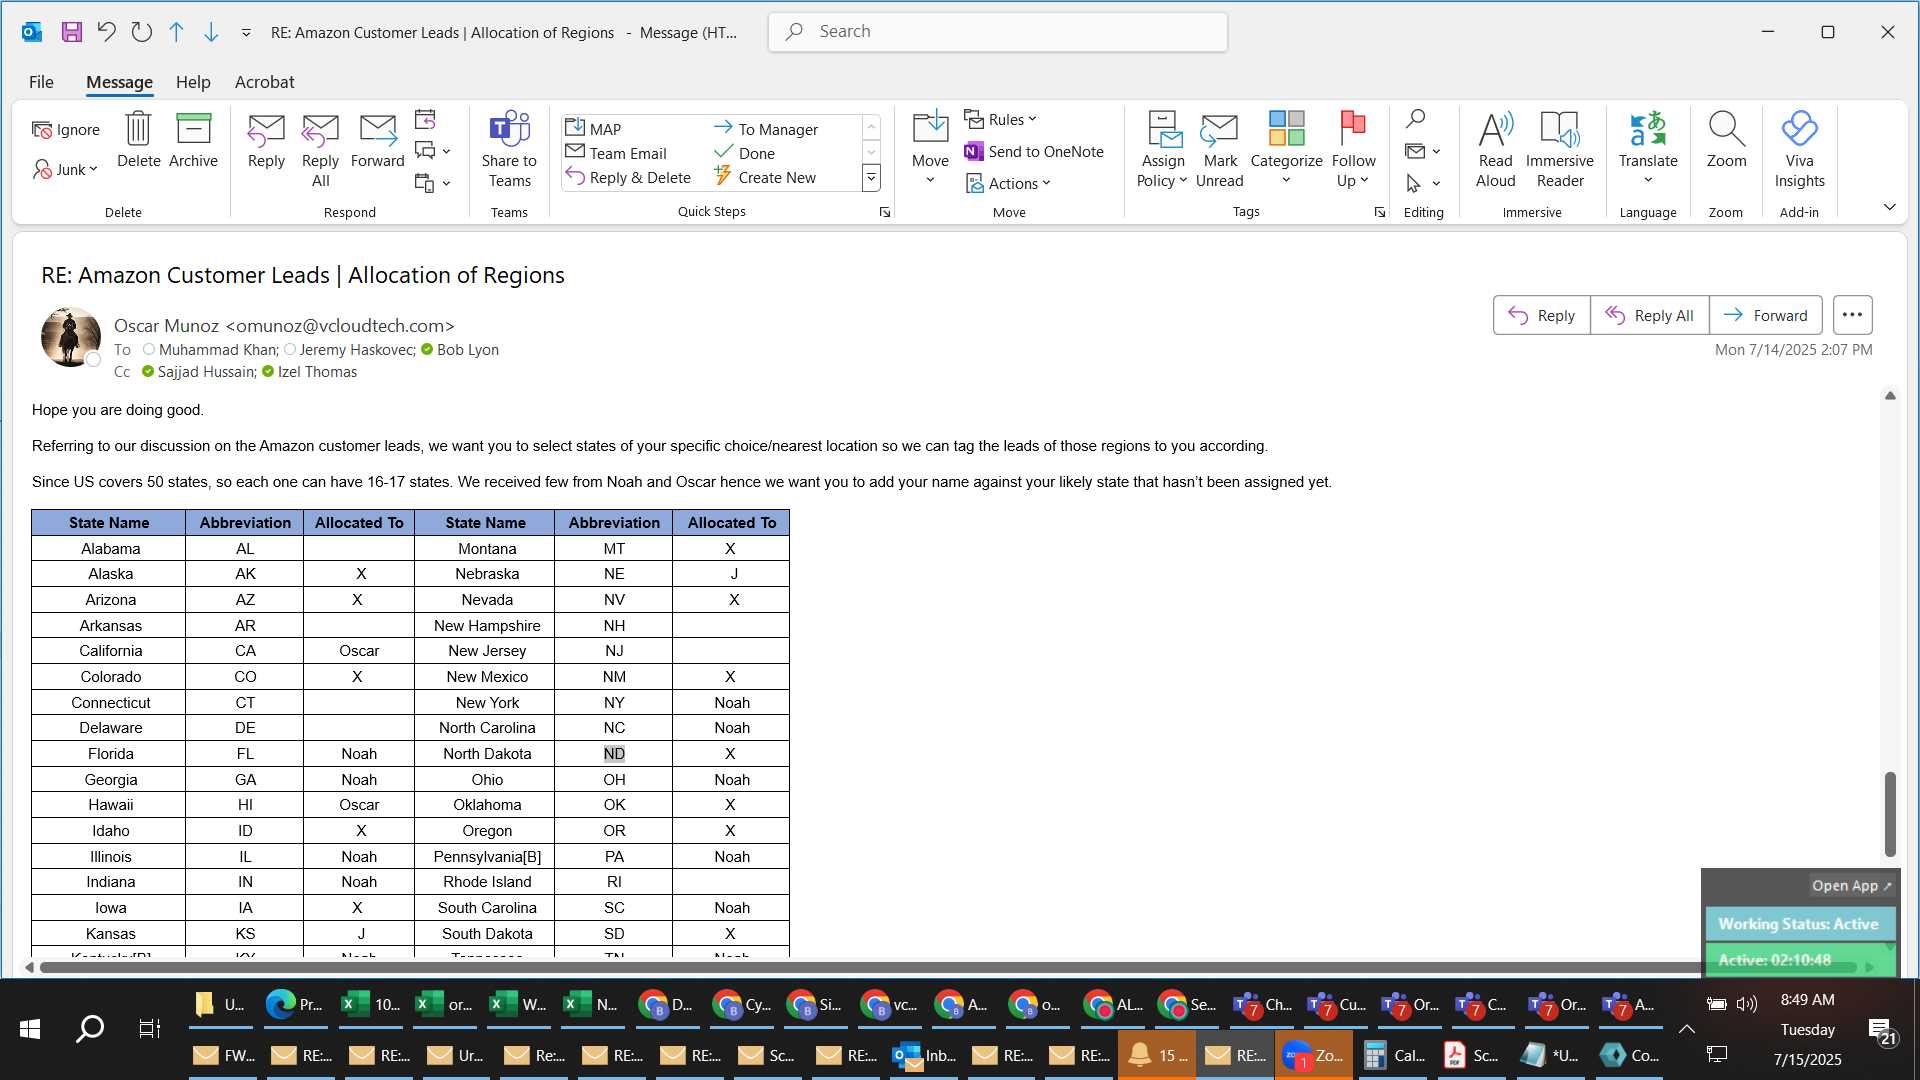Open the Categorize dropdown
The width and height of the screenshot is (1920, 1080).
[x=1286, y=150]
